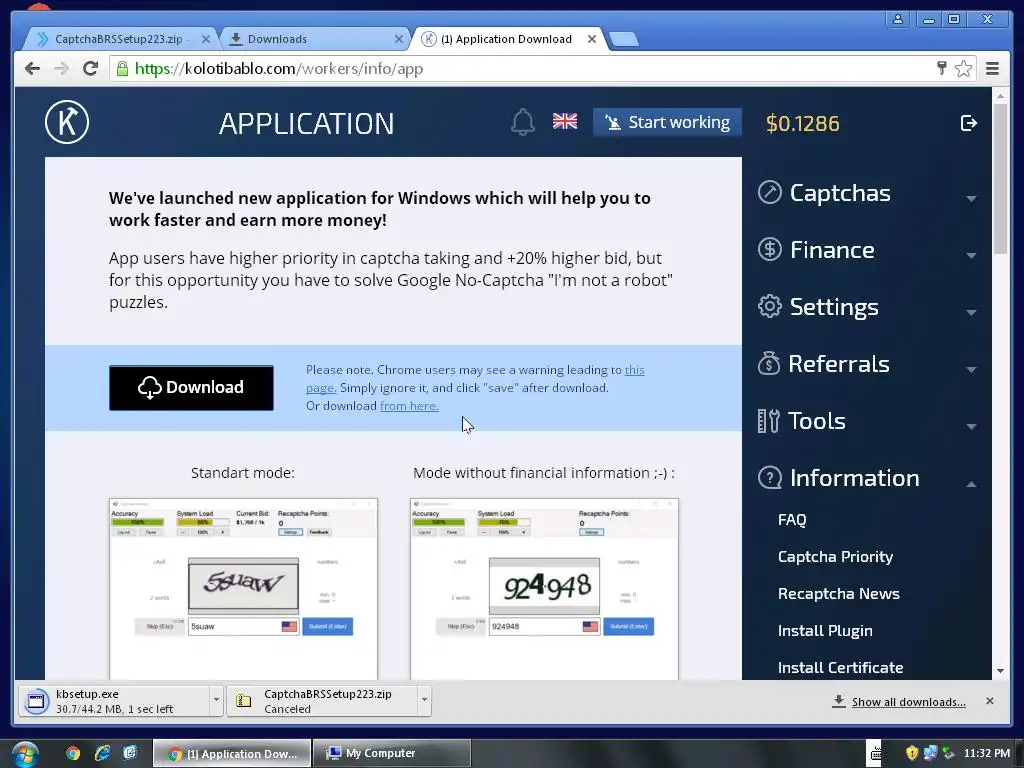Launch Internet Explorer from taskbar
Image resolution: width=1024 pixels, height=768 pixels.
pos(102,753)
